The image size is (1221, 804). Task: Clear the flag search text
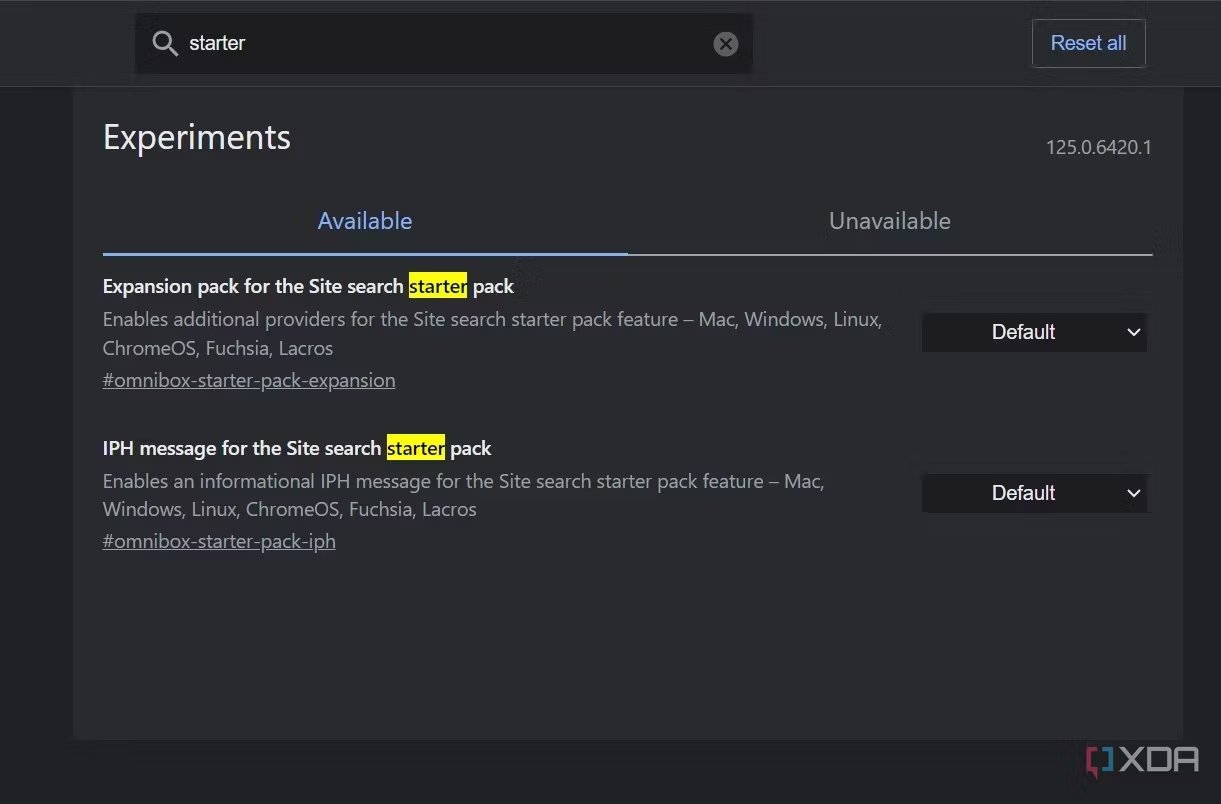(726, 44)
